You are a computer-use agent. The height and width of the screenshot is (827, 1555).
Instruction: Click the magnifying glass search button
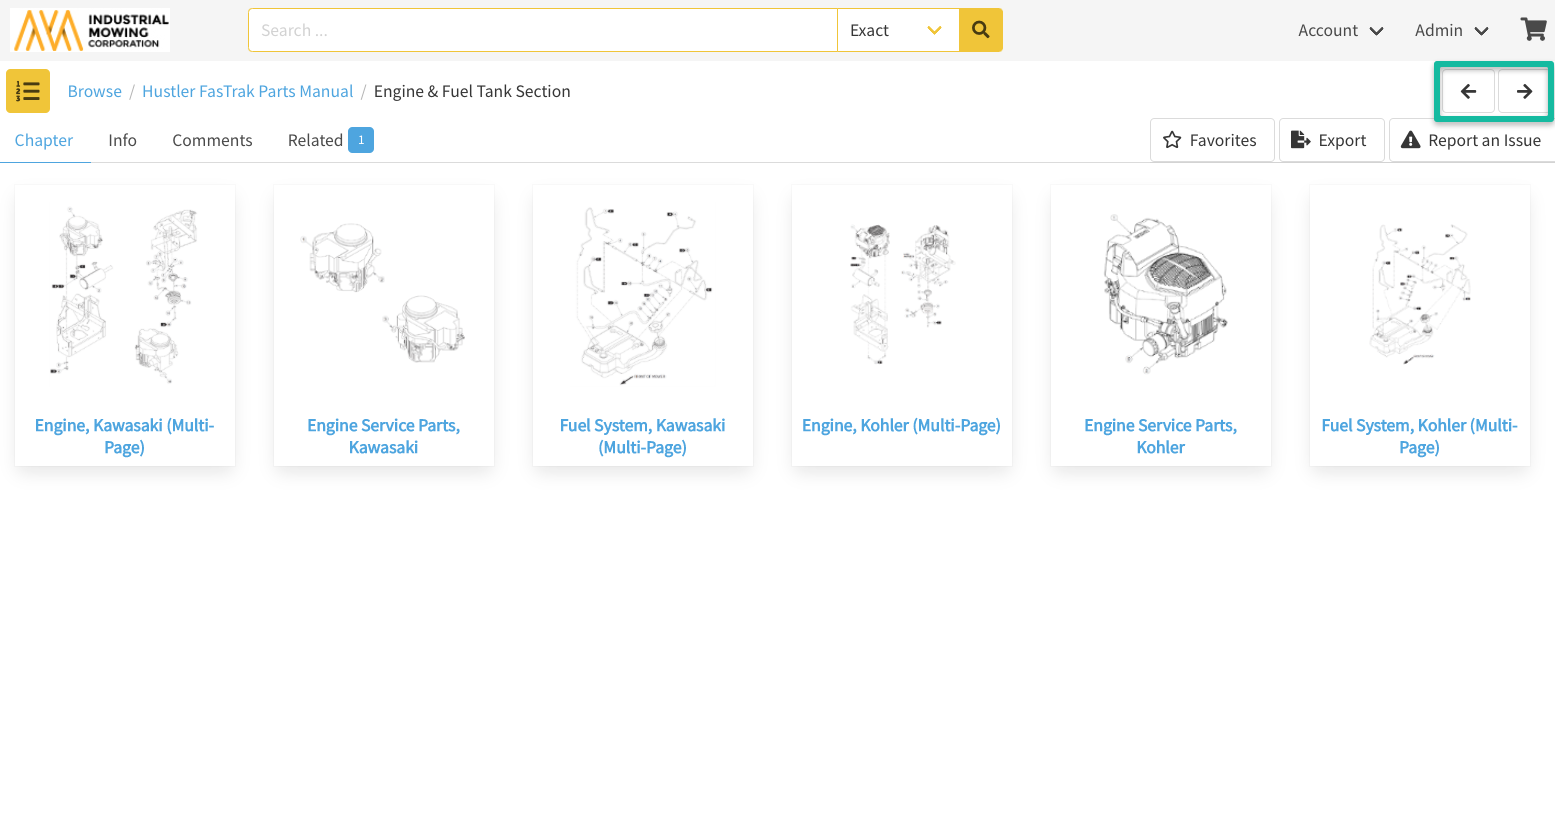[980, 30]
